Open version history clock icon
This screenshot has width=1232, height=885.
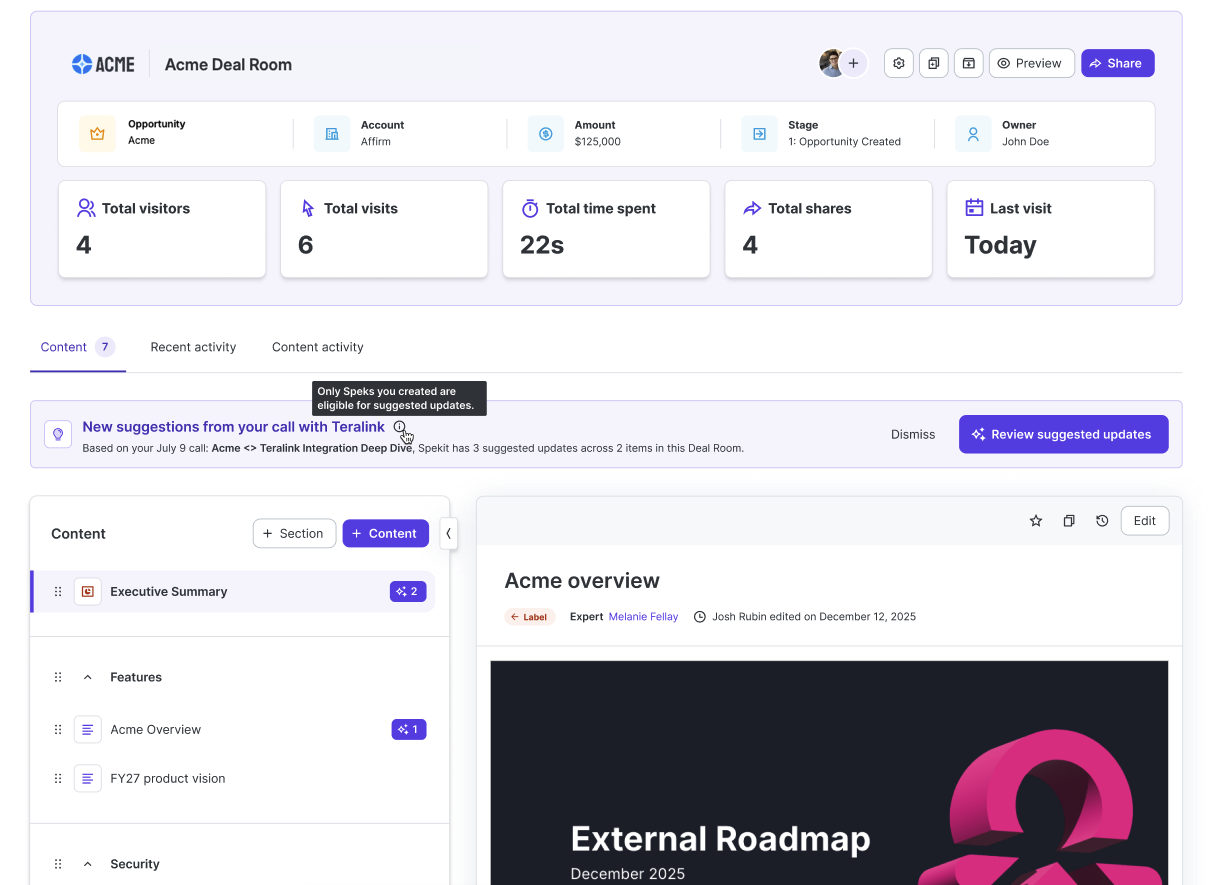pos(1102,521)
